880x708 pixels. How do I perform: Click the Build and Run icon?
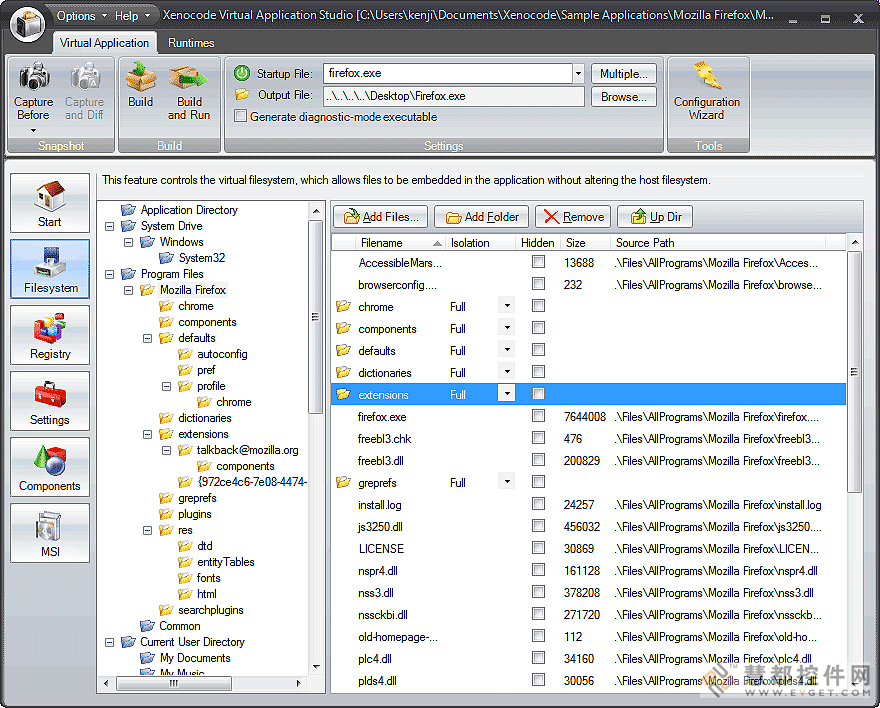click(x=189, y=77)
